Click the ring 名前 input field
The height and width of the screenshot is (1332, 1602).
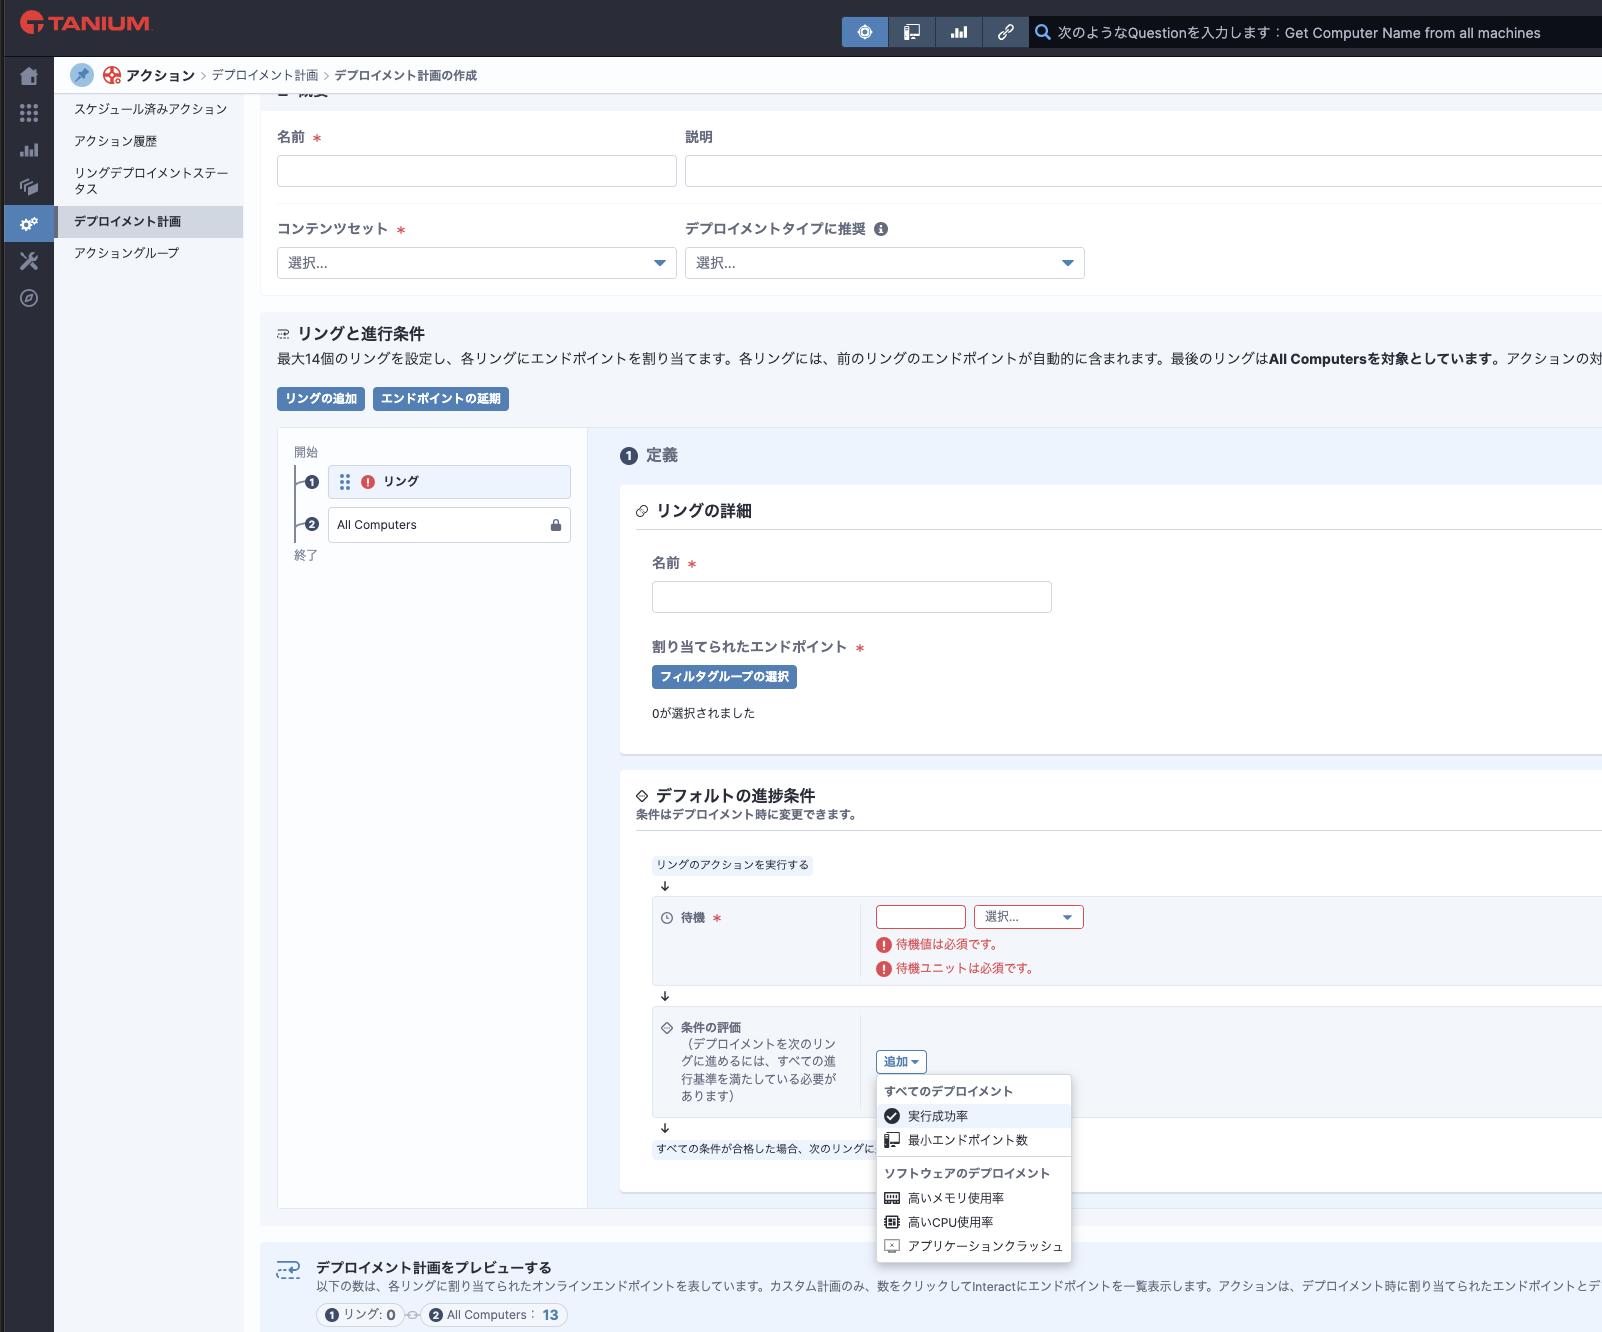(x=851, y=597)
